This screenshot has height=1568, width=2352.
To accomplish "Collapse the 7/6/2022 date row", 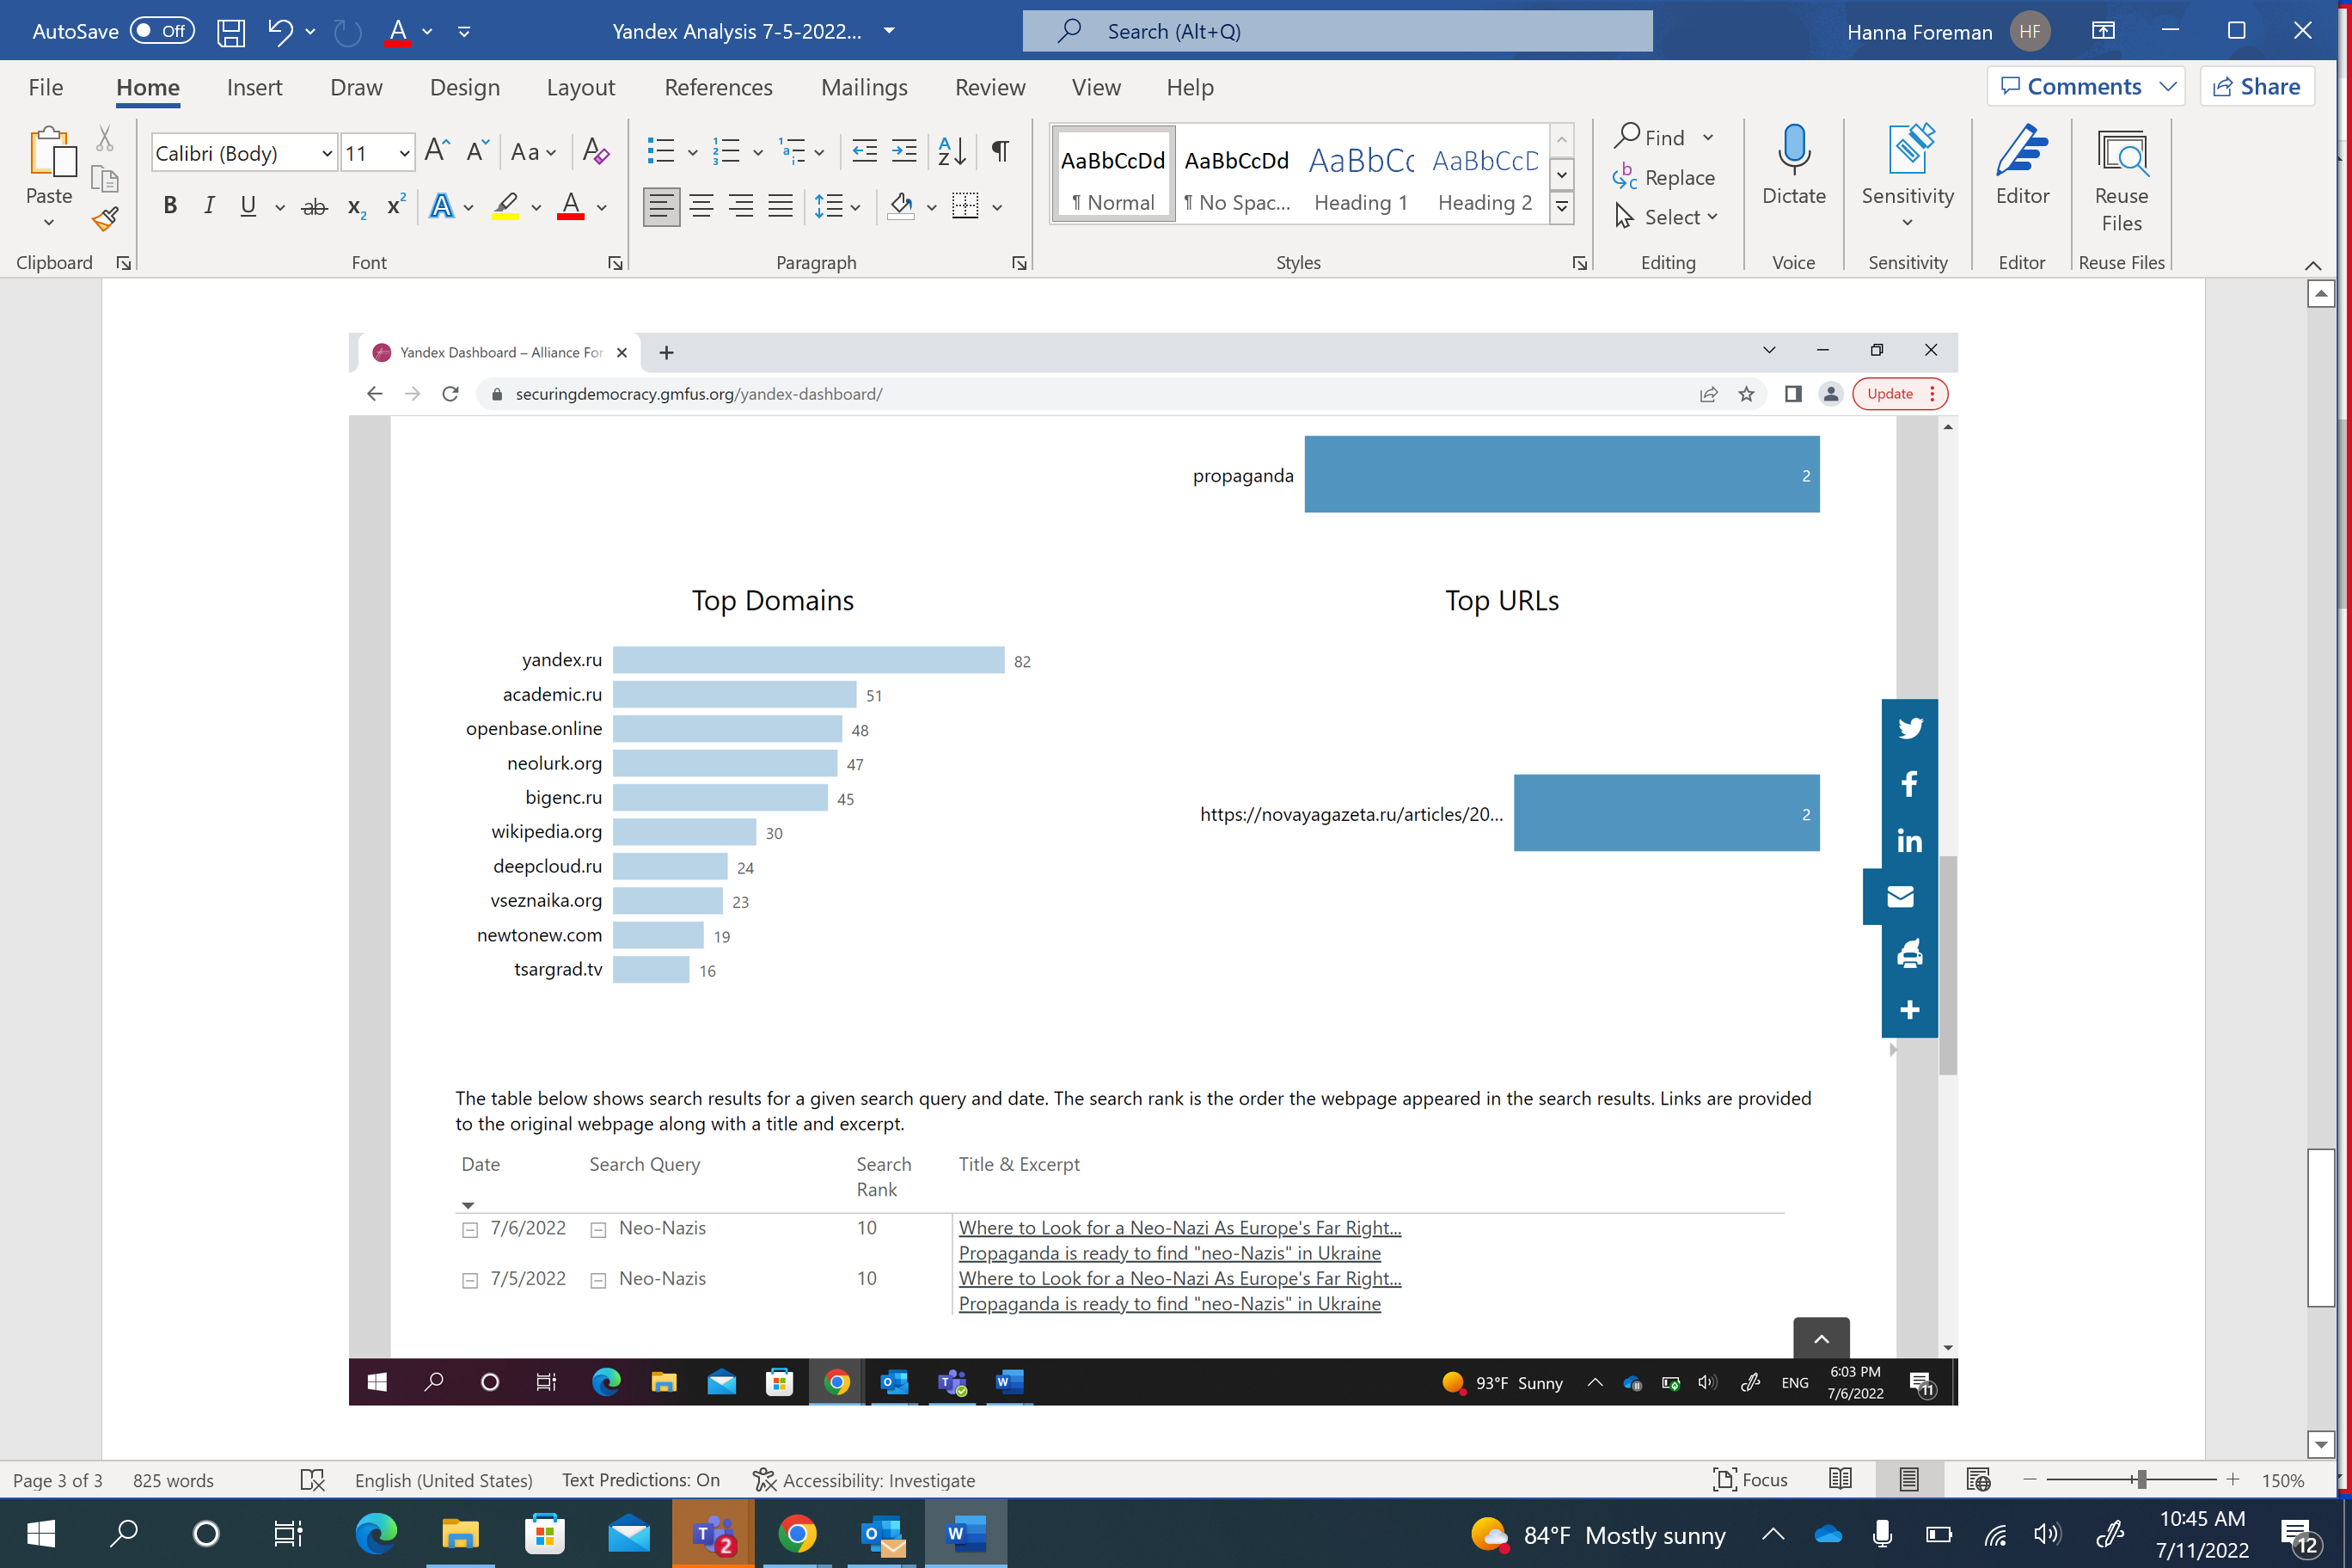I will 470,1231.
